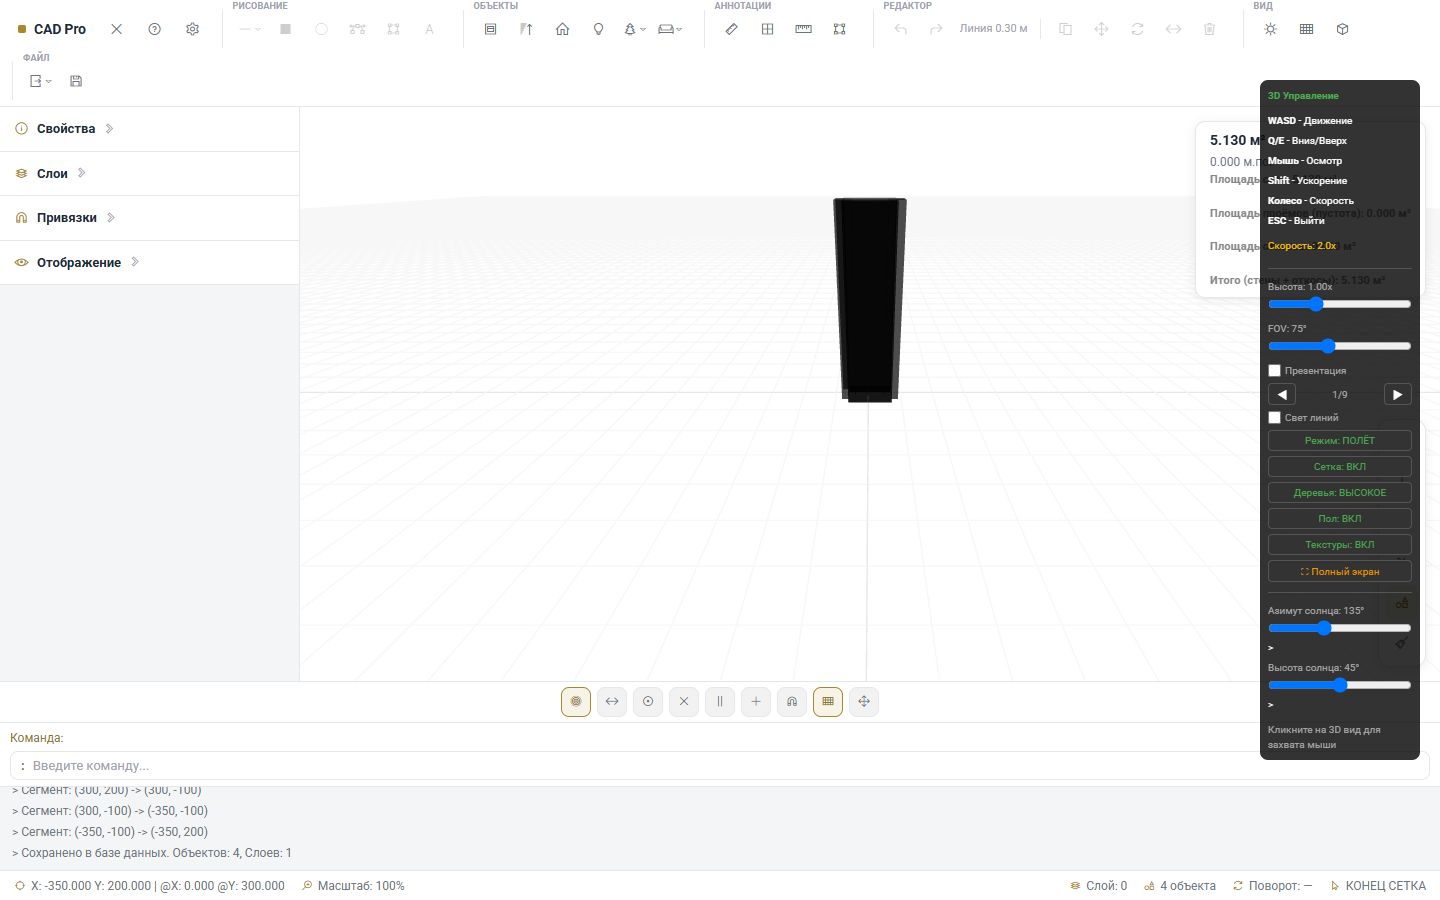Viewport: 1440px width, 900px height.
Task: Click the Деревья: ВЫСОКОЕ button
Action: 1339,493
